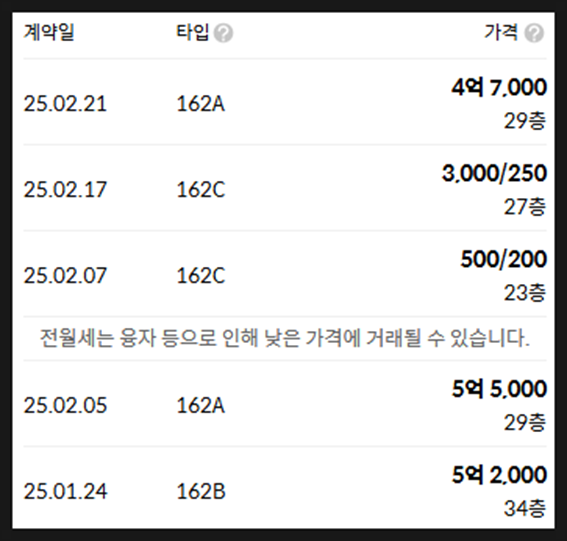The width and height of the screenshot is (567, 541).
Task: Click type 162A in the 25.02.21 row
Action: [201, 104]
